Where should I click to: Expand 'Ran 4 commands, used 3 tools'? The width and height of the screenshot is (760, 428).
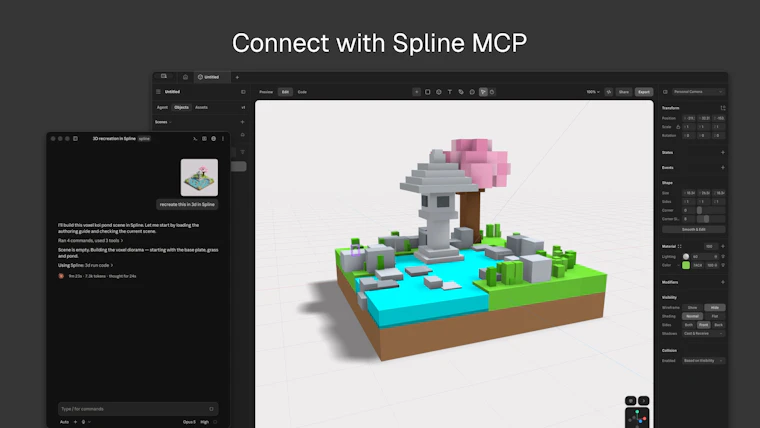click(90, 240)
